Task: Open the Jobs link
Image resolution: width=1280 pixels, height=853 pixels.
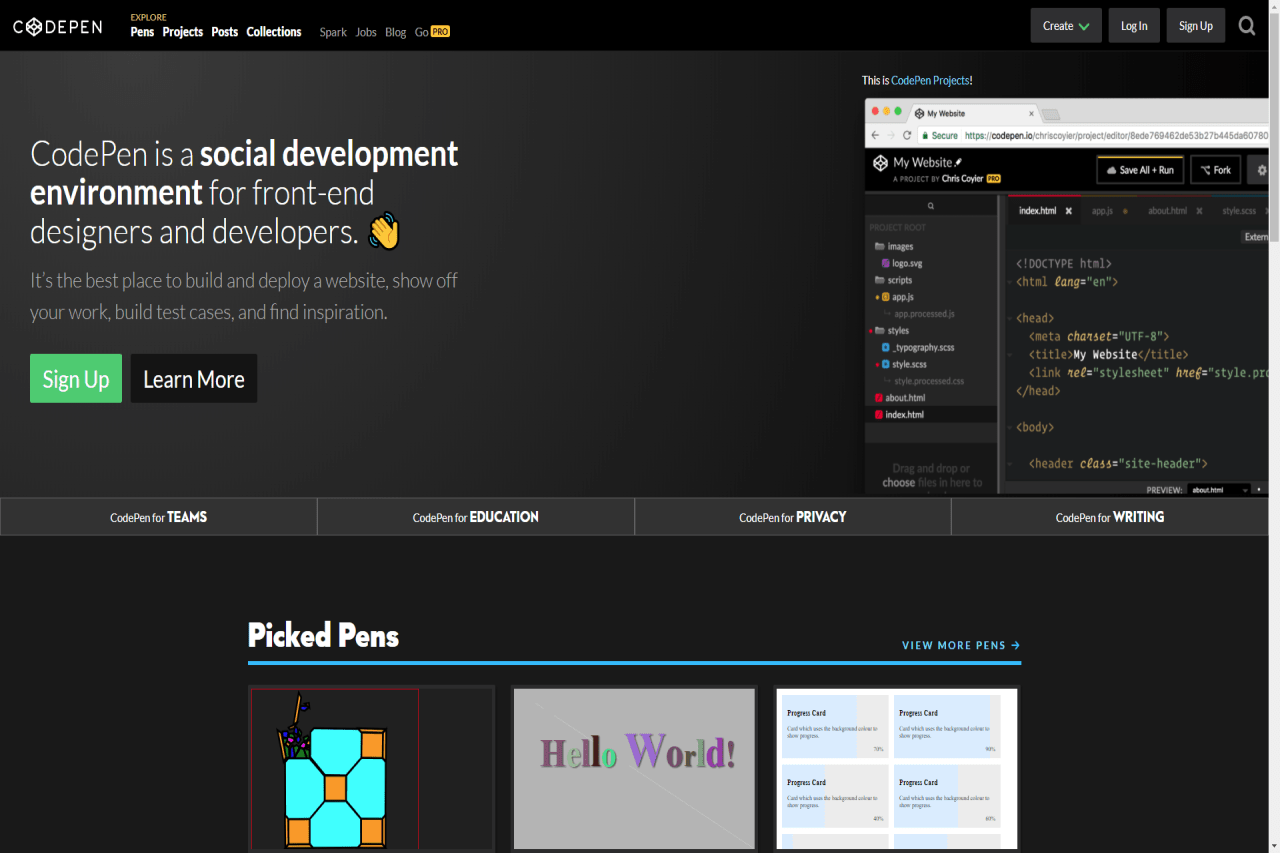Action: pyautogui.click(x=366, y=32)
